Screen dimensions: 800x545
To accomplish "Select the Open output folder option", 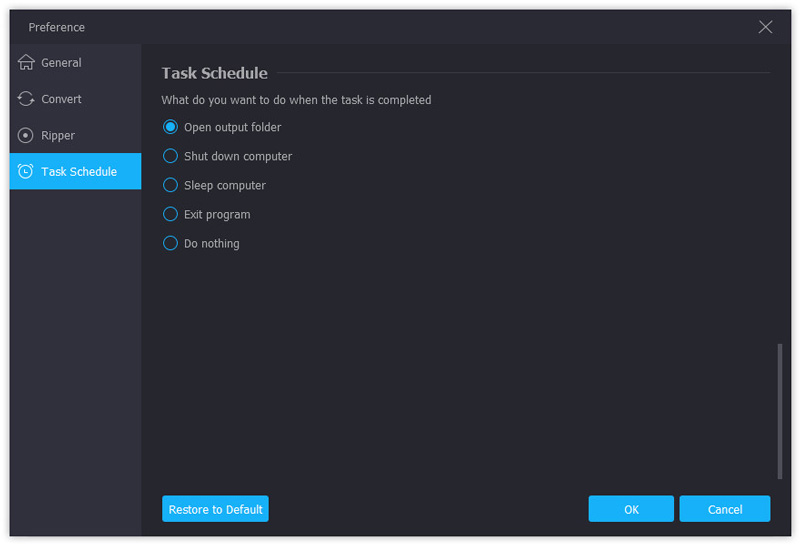I will pos(171,127).
